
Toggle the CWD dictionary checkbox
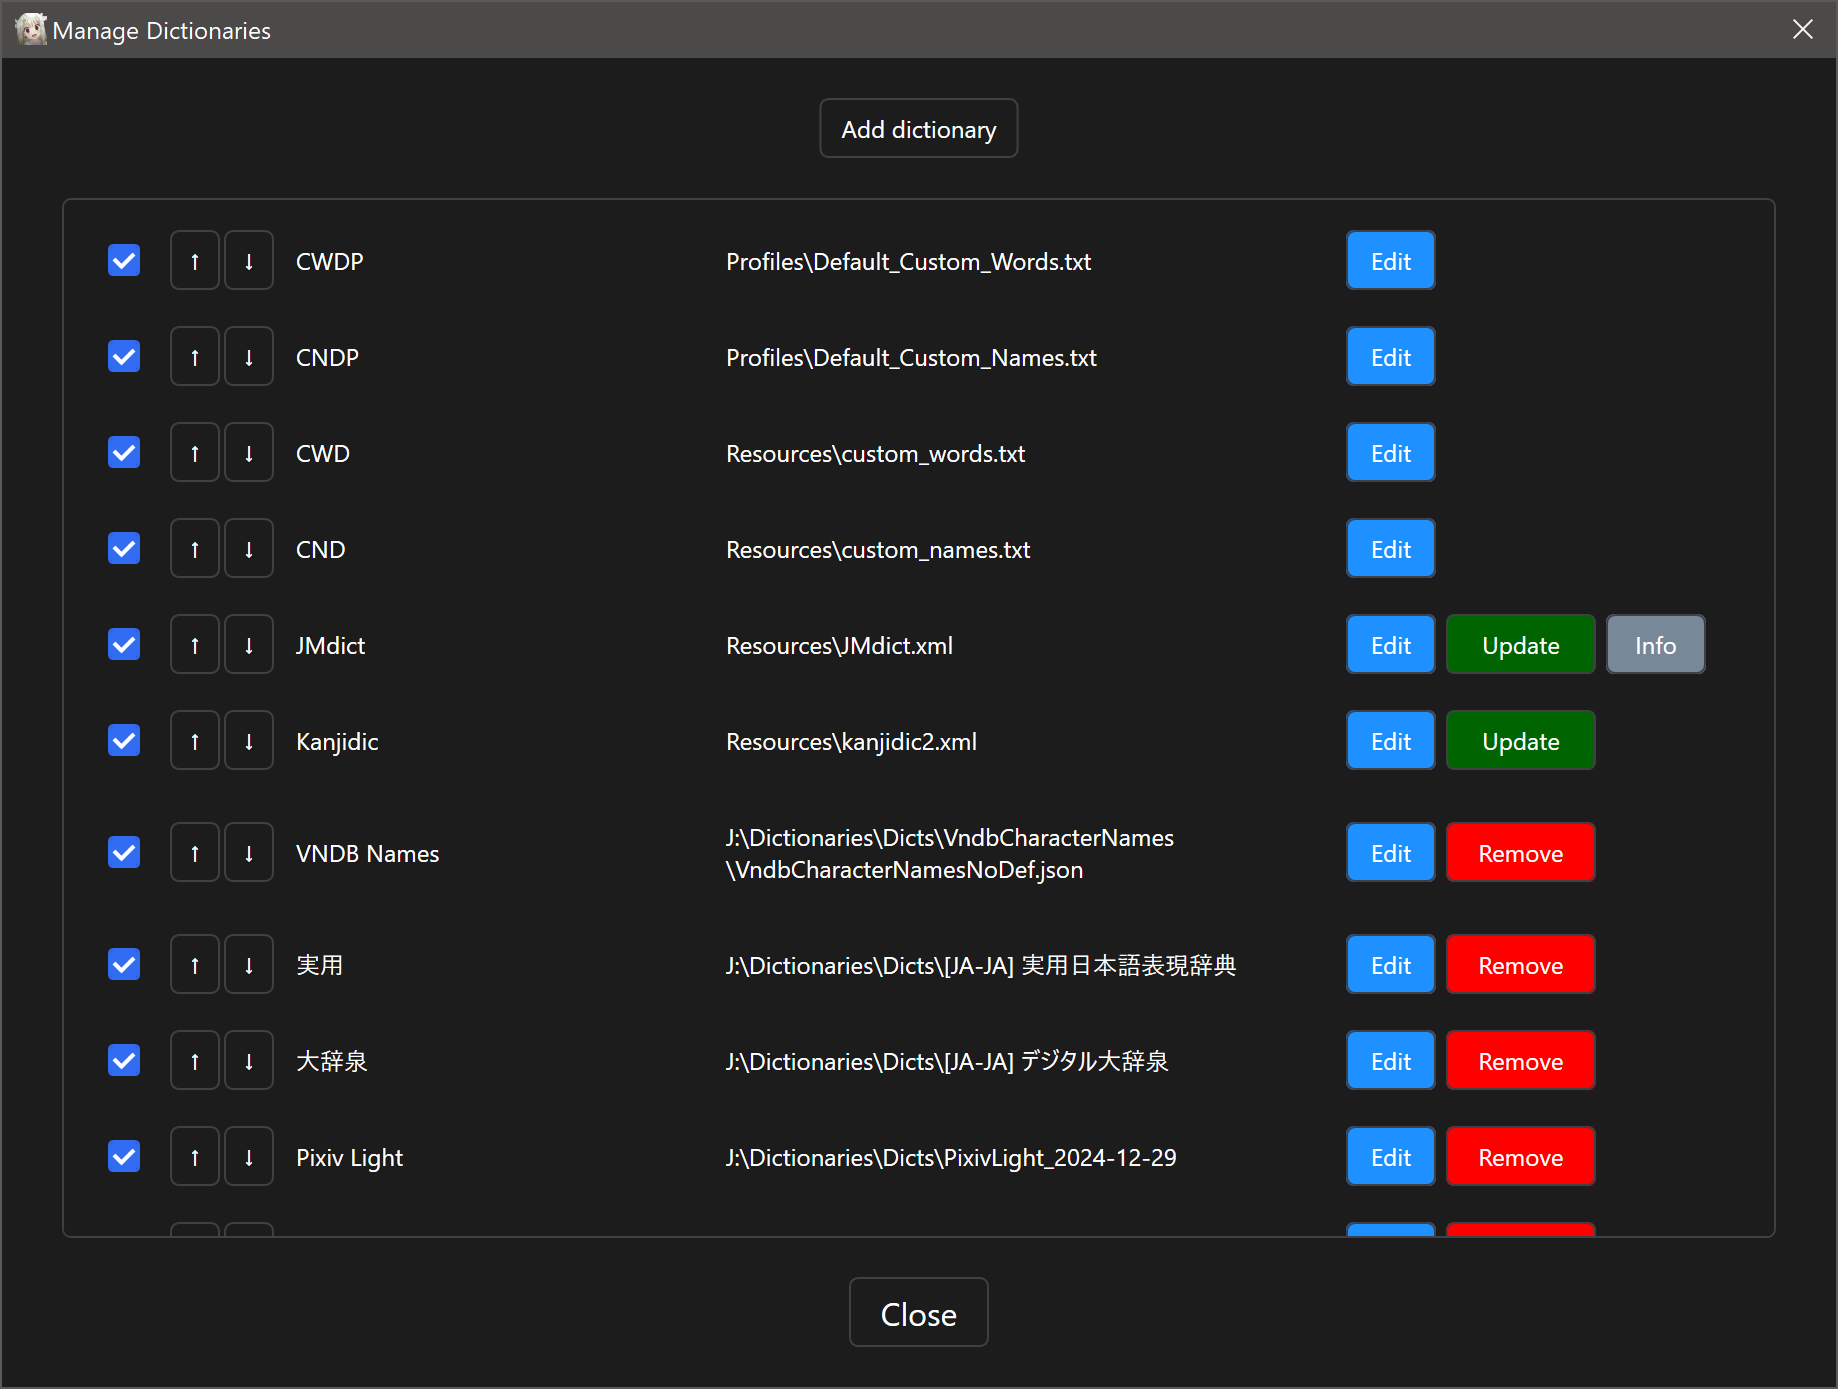(124, 453)
